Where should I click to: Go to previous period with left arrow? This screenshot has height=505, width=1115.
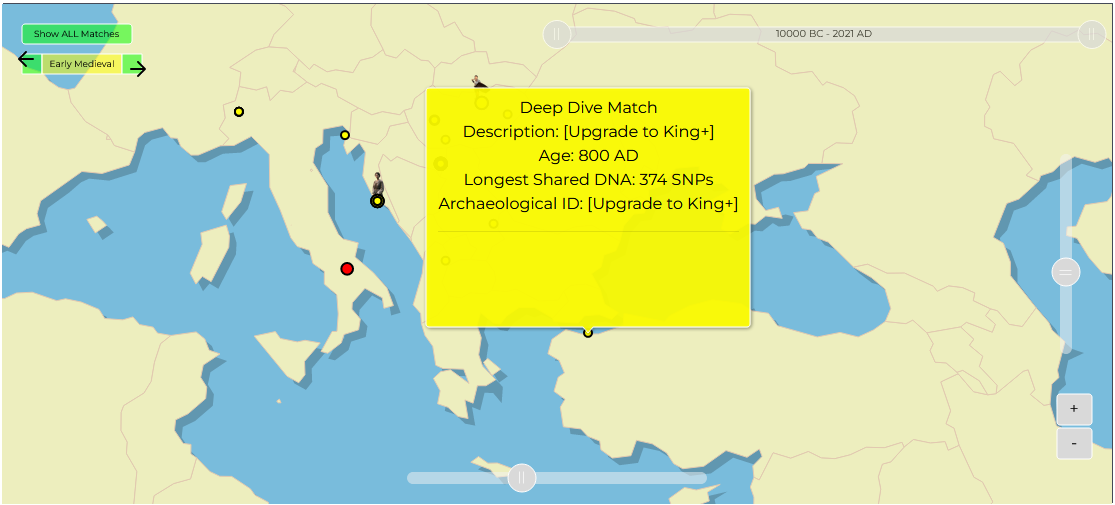pyautogui.click(x=29, y=61)
